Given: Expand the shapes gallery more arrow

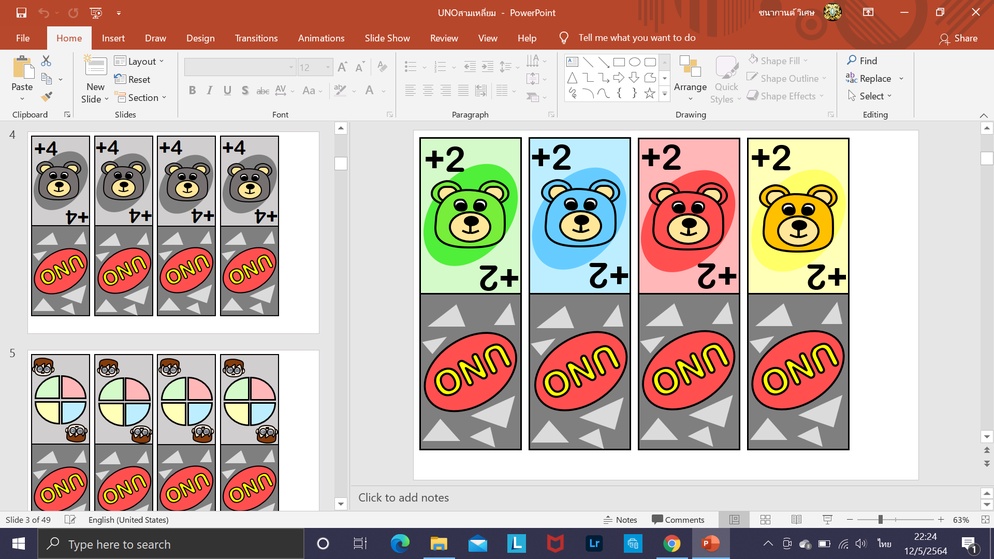Looking at the screenshot, I should (664, 94).
